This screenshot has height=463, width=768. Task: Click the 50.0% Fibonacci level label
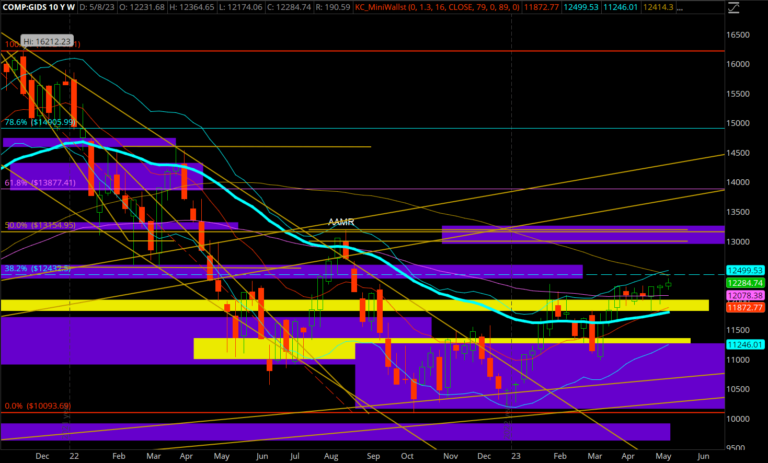pos(40,226)
